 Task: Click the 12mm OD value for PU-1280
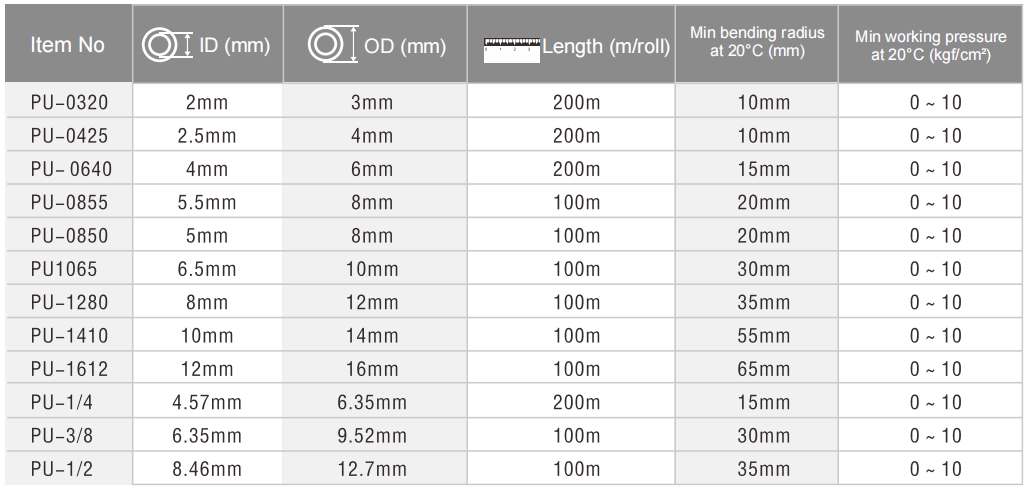click(x=372, y=302)
